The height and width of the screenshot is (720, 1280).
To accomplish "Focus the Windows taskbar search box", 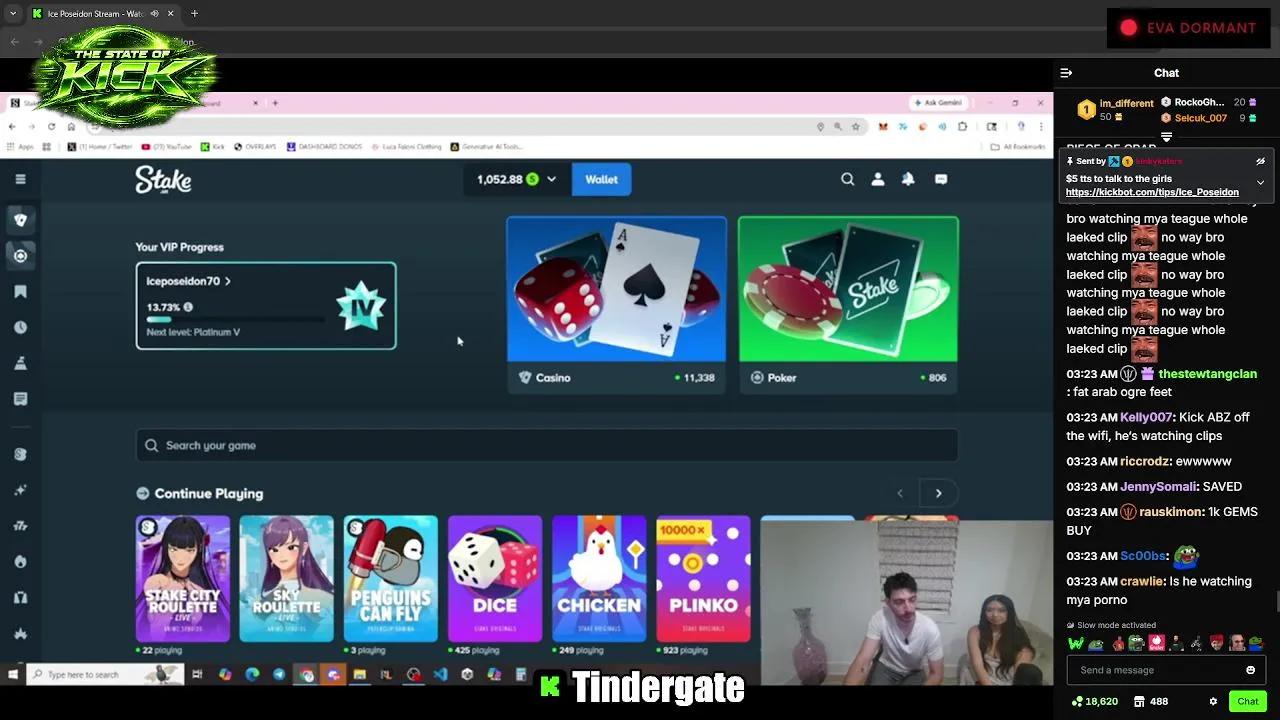I will click(105, 675).
